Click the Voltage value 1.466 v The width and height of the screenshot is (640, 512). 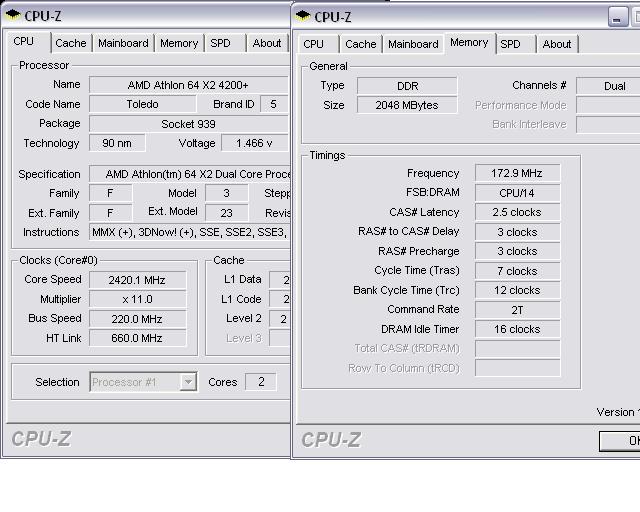(x=254, y=143)
